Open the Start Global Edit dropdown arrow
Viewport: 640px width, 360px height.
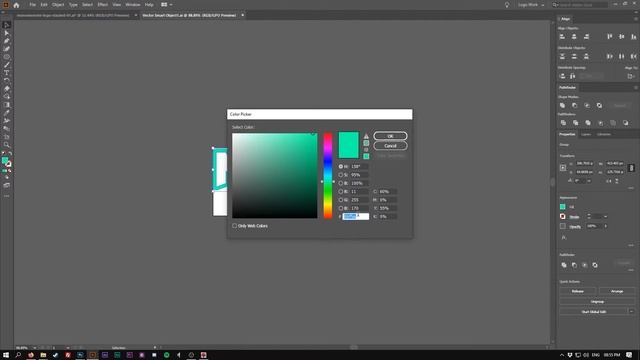[631, 312]
